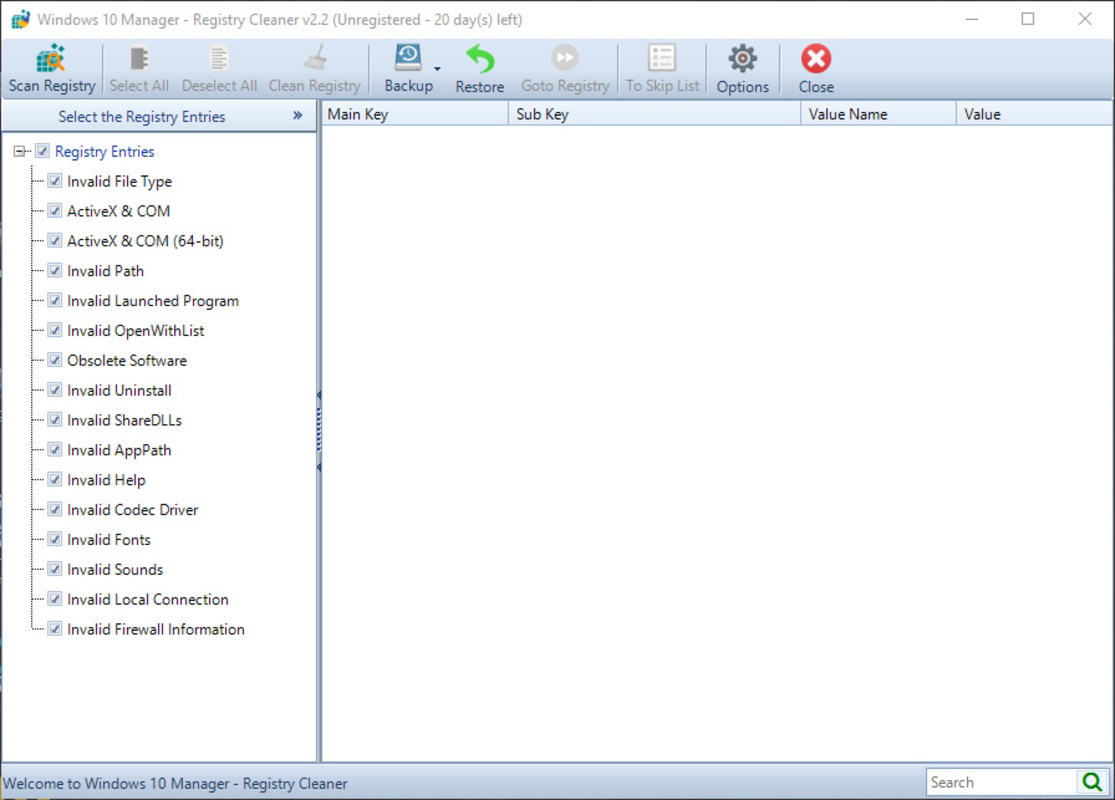
Task: Uncheck the Invalid Help checkbox
Action: point(55,479)
